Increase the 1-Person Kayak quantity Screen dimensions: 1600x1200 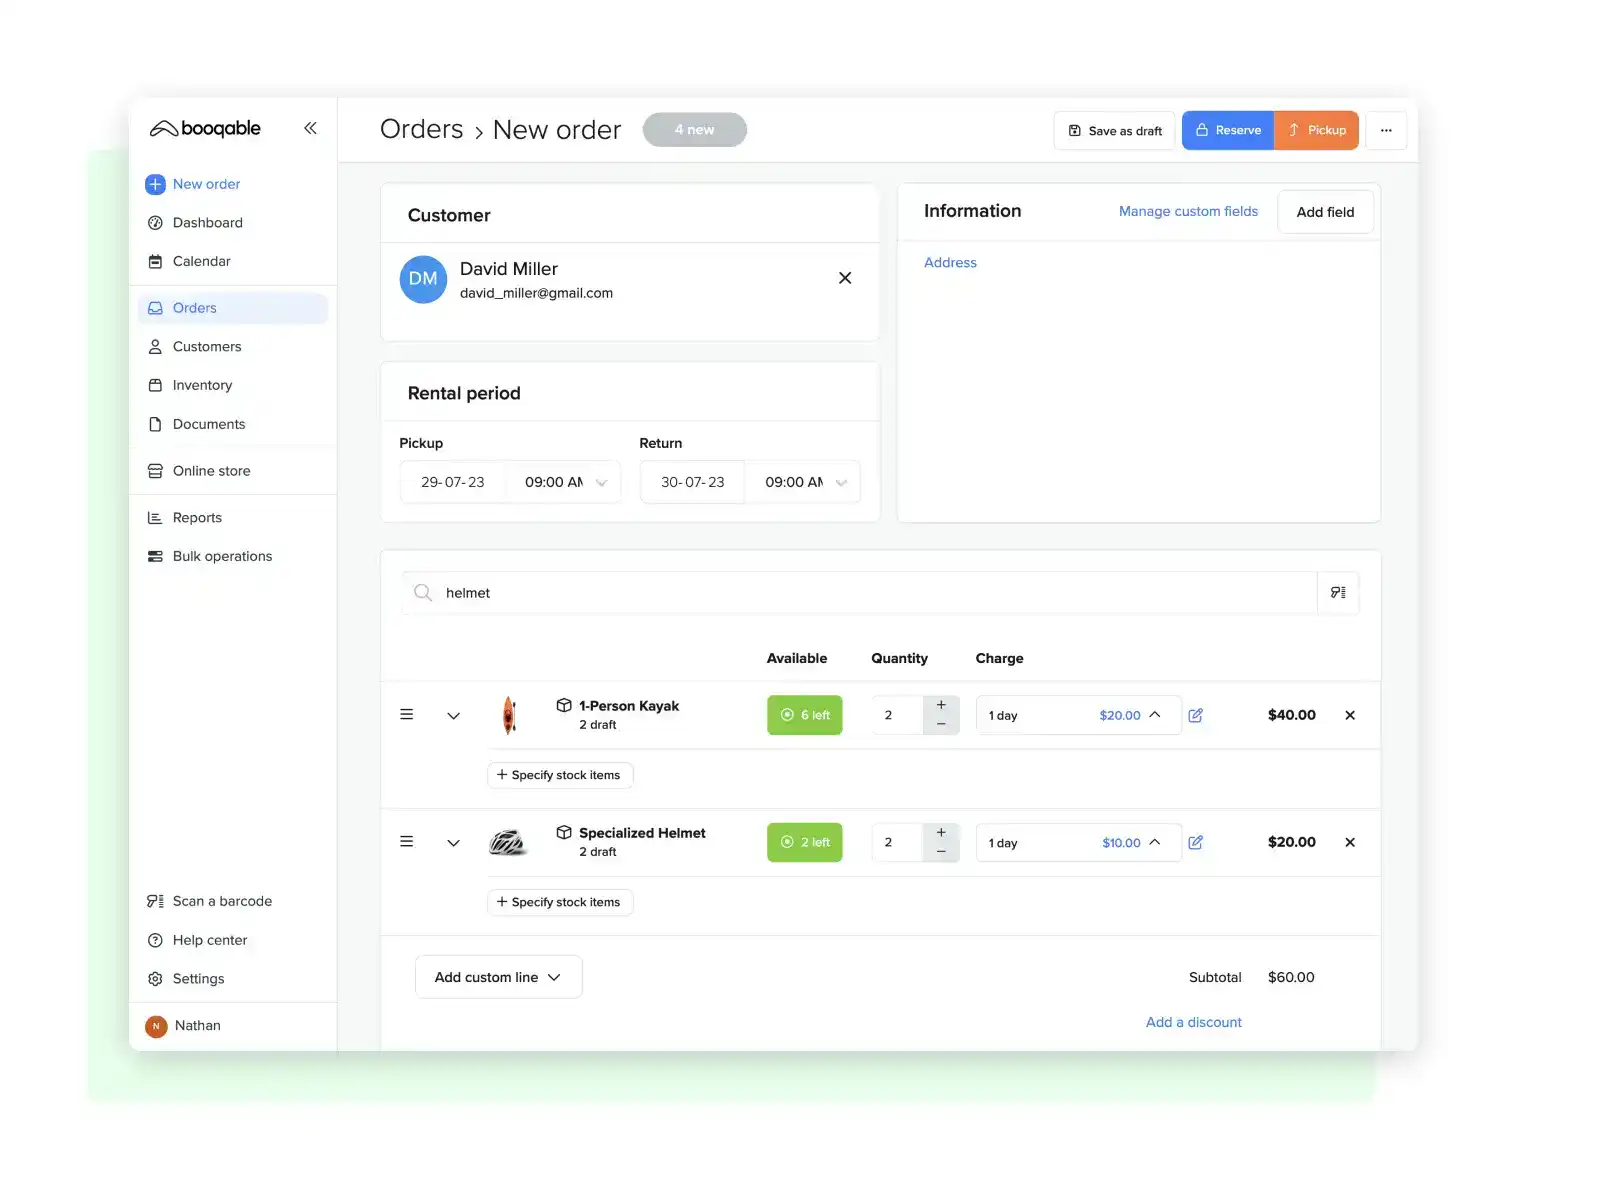941,706
